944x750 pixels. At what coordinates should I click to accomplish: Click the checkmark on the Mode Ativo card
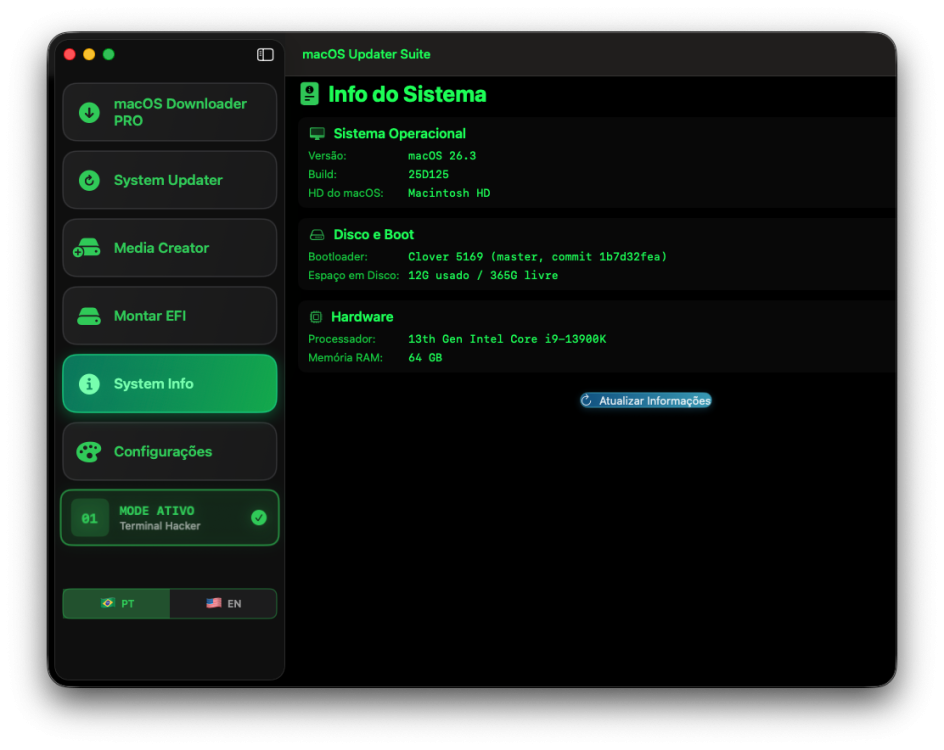(259, 518)
